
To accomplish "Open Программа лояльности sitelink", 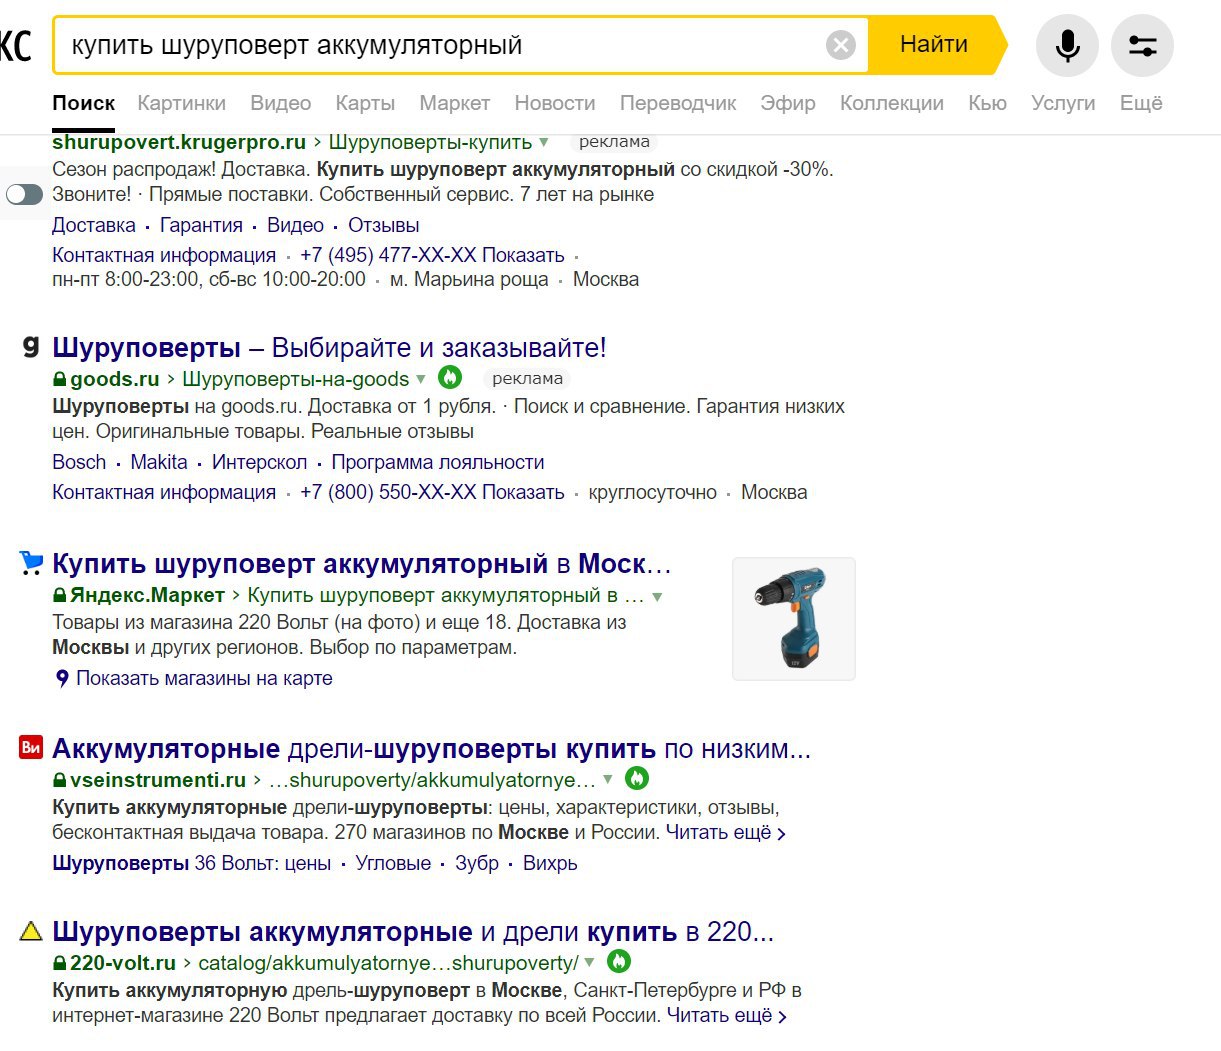I will pos(438,462).
